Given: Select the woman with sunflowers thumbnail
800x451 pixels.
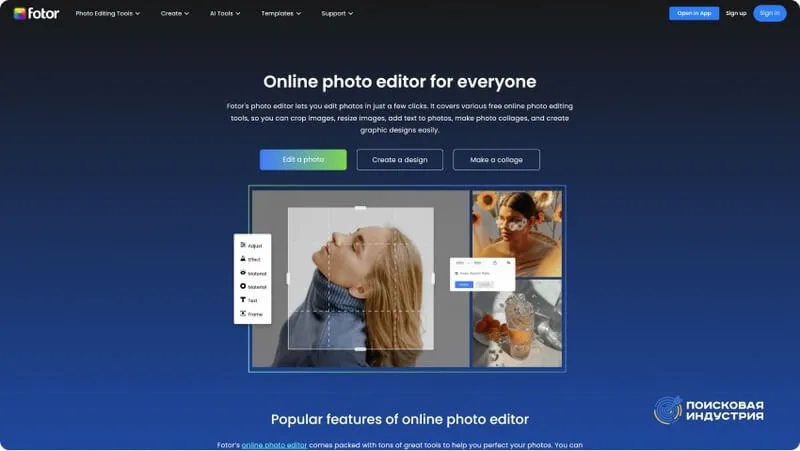Looking at the screenshot, I should [516, 233].
